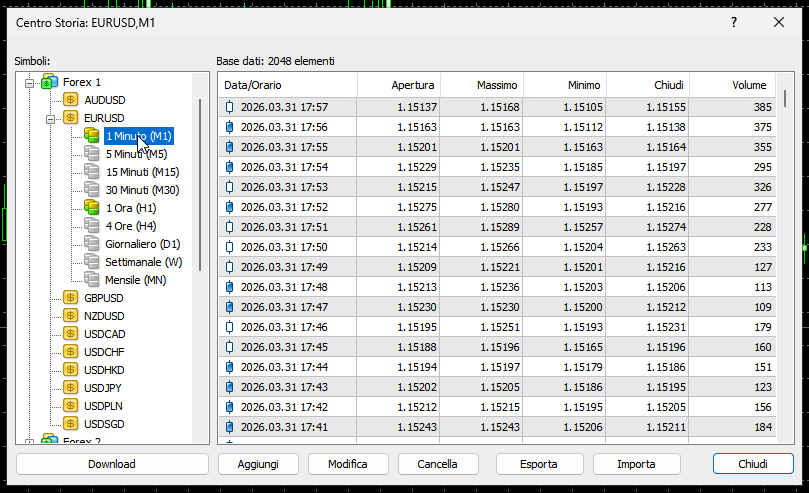Select the USDJPY symbol
809x493 pixels.
pyautogui.click(x=103, y=388)
